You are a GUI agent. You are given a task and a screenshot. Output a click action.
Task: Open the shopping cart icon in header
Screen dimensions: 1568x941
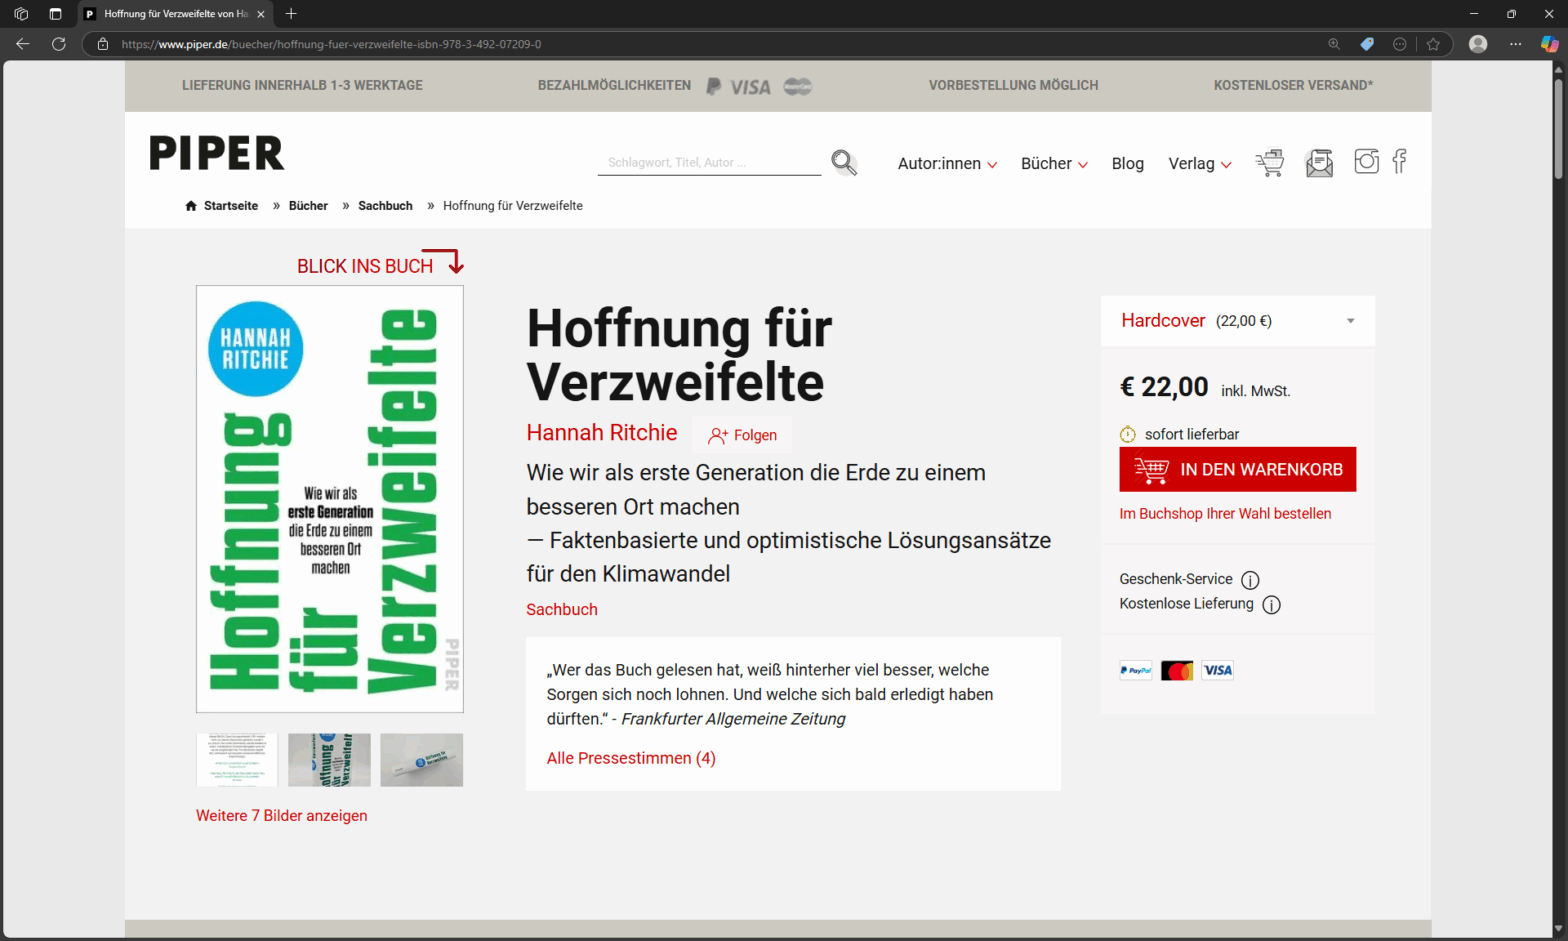coord(1270,162)
